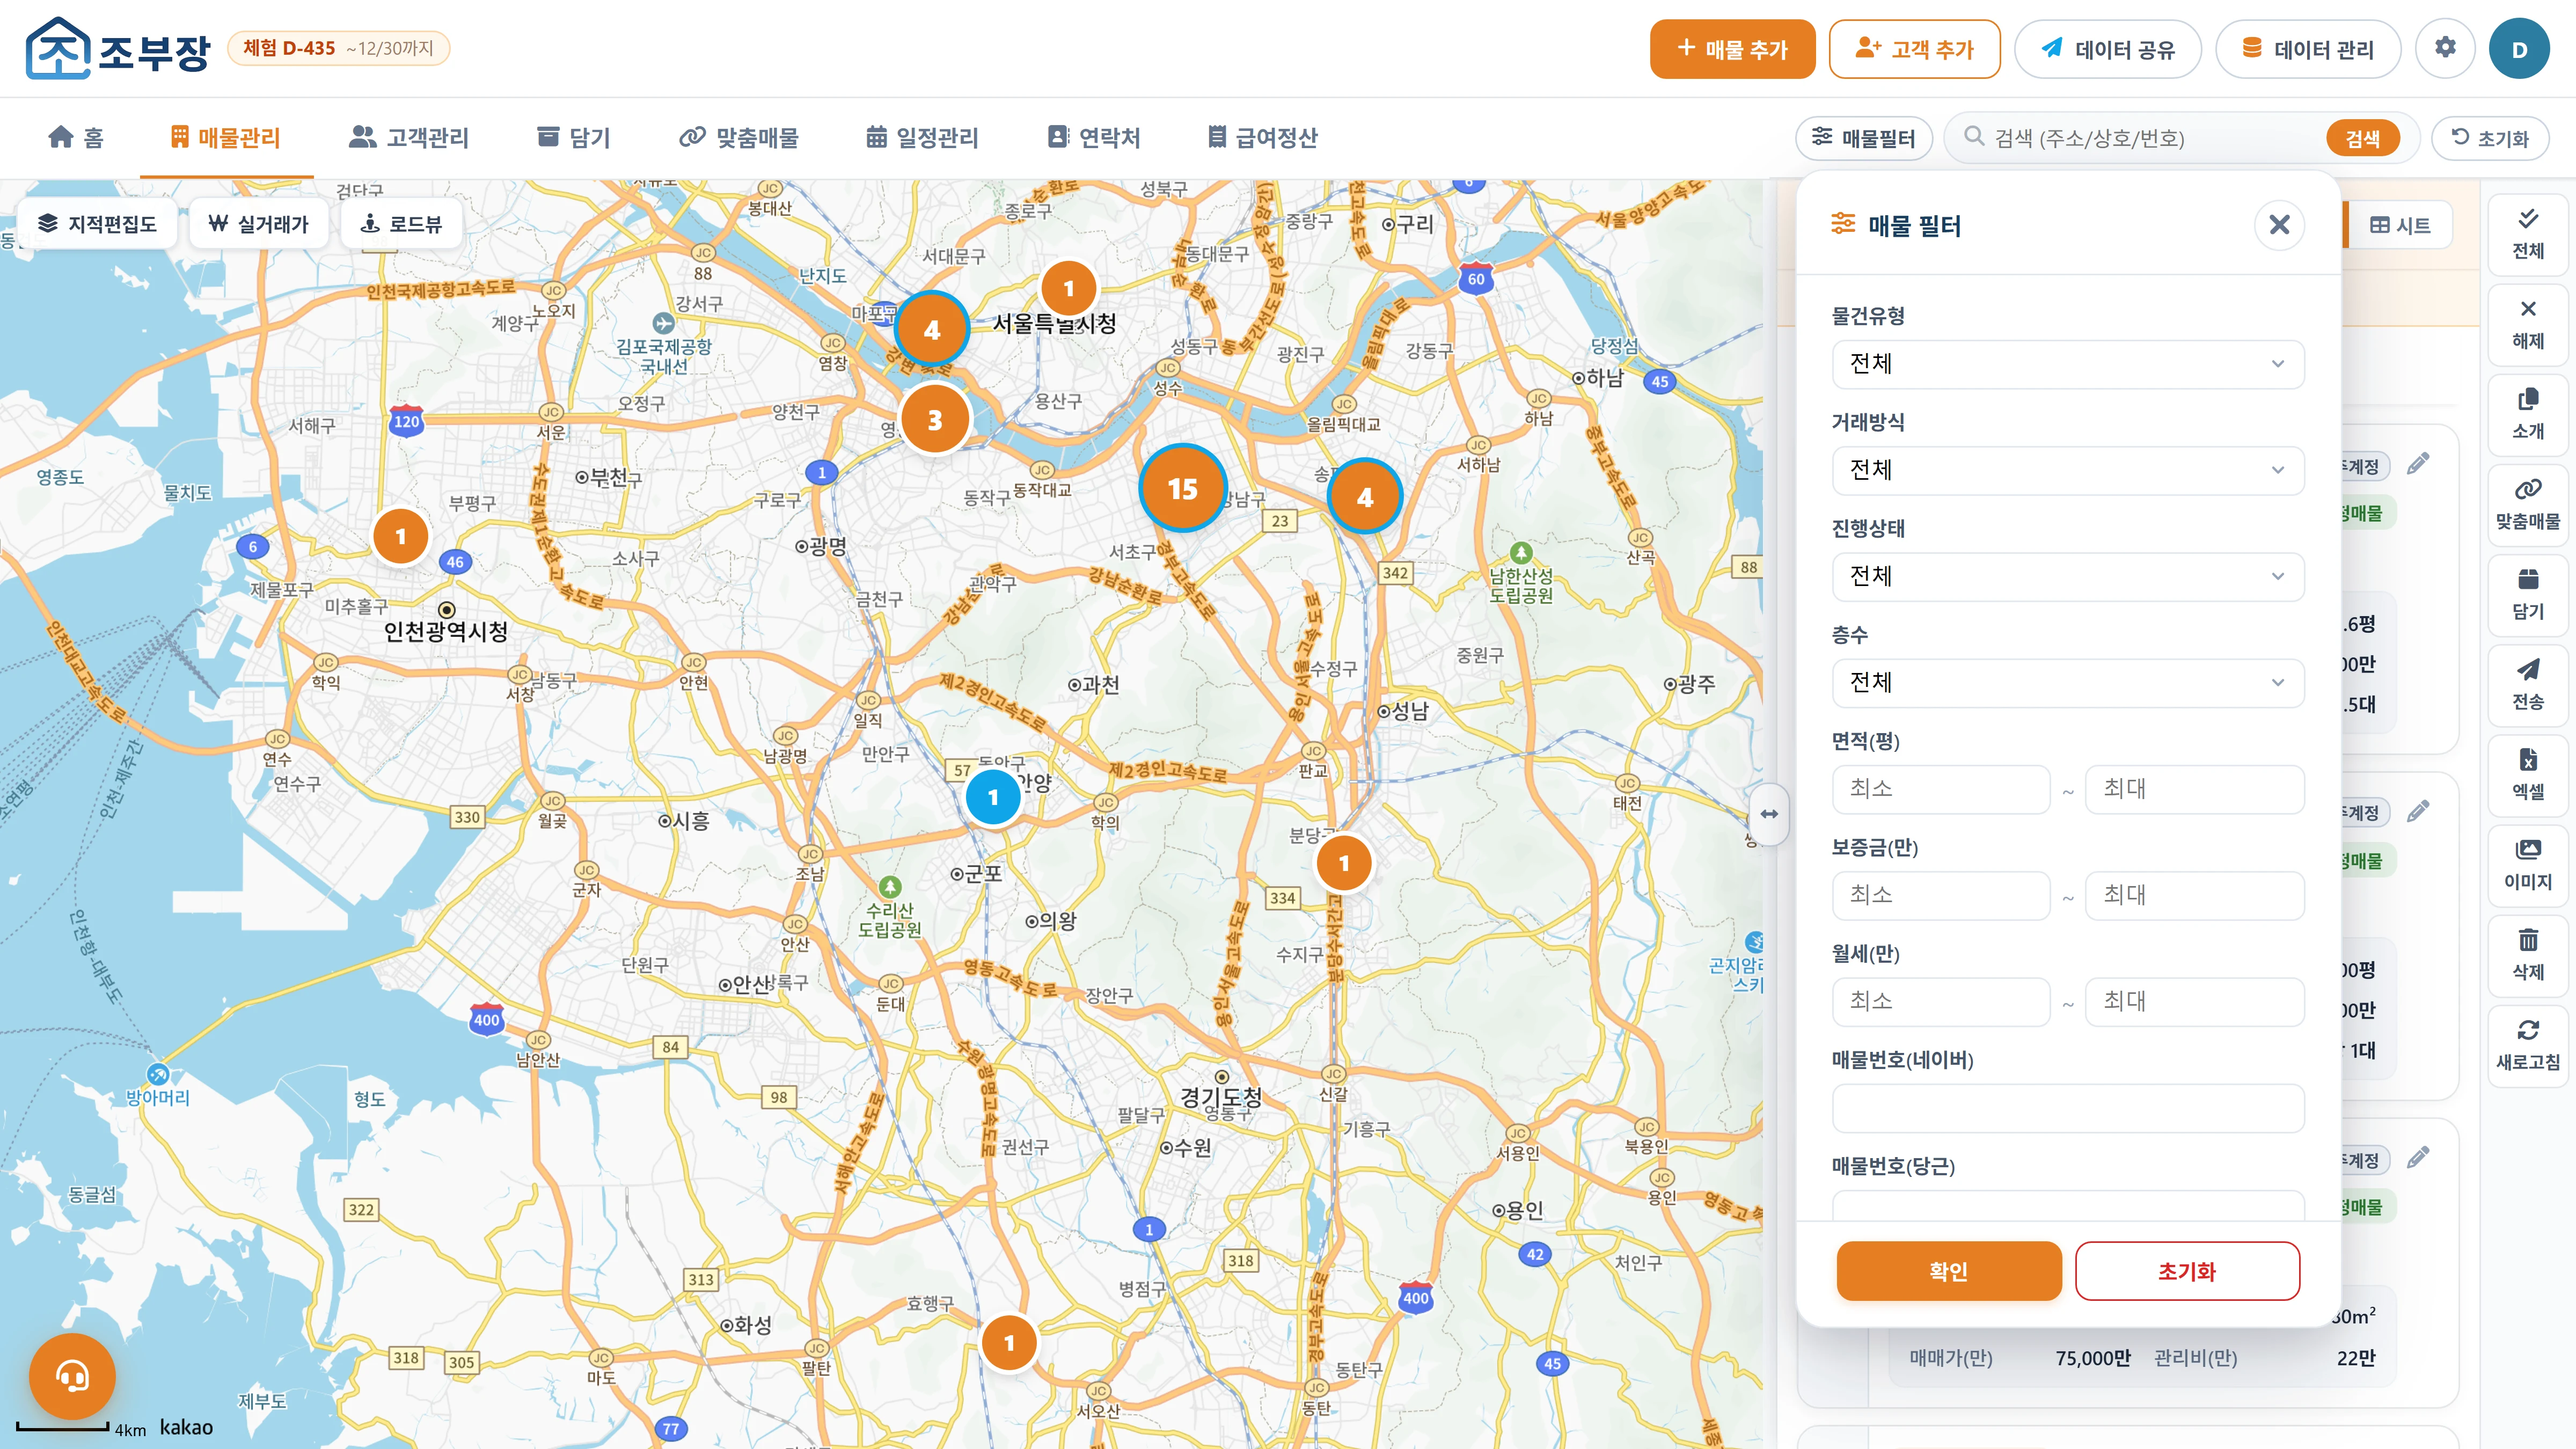Click 매물 추가 button
The width and height of the screenshot is (2576, 1449).
(1732, 49)
